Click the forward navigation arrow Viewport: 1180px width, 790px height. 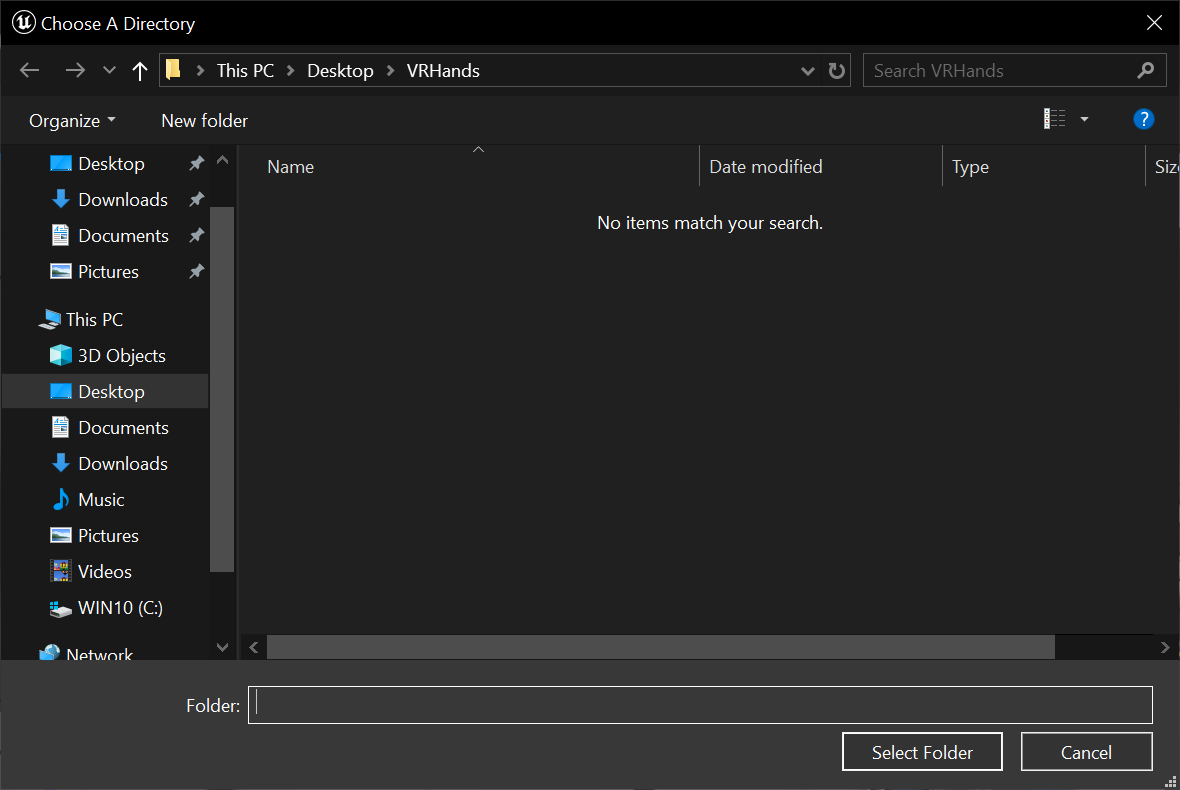click(x=75, y=70)
